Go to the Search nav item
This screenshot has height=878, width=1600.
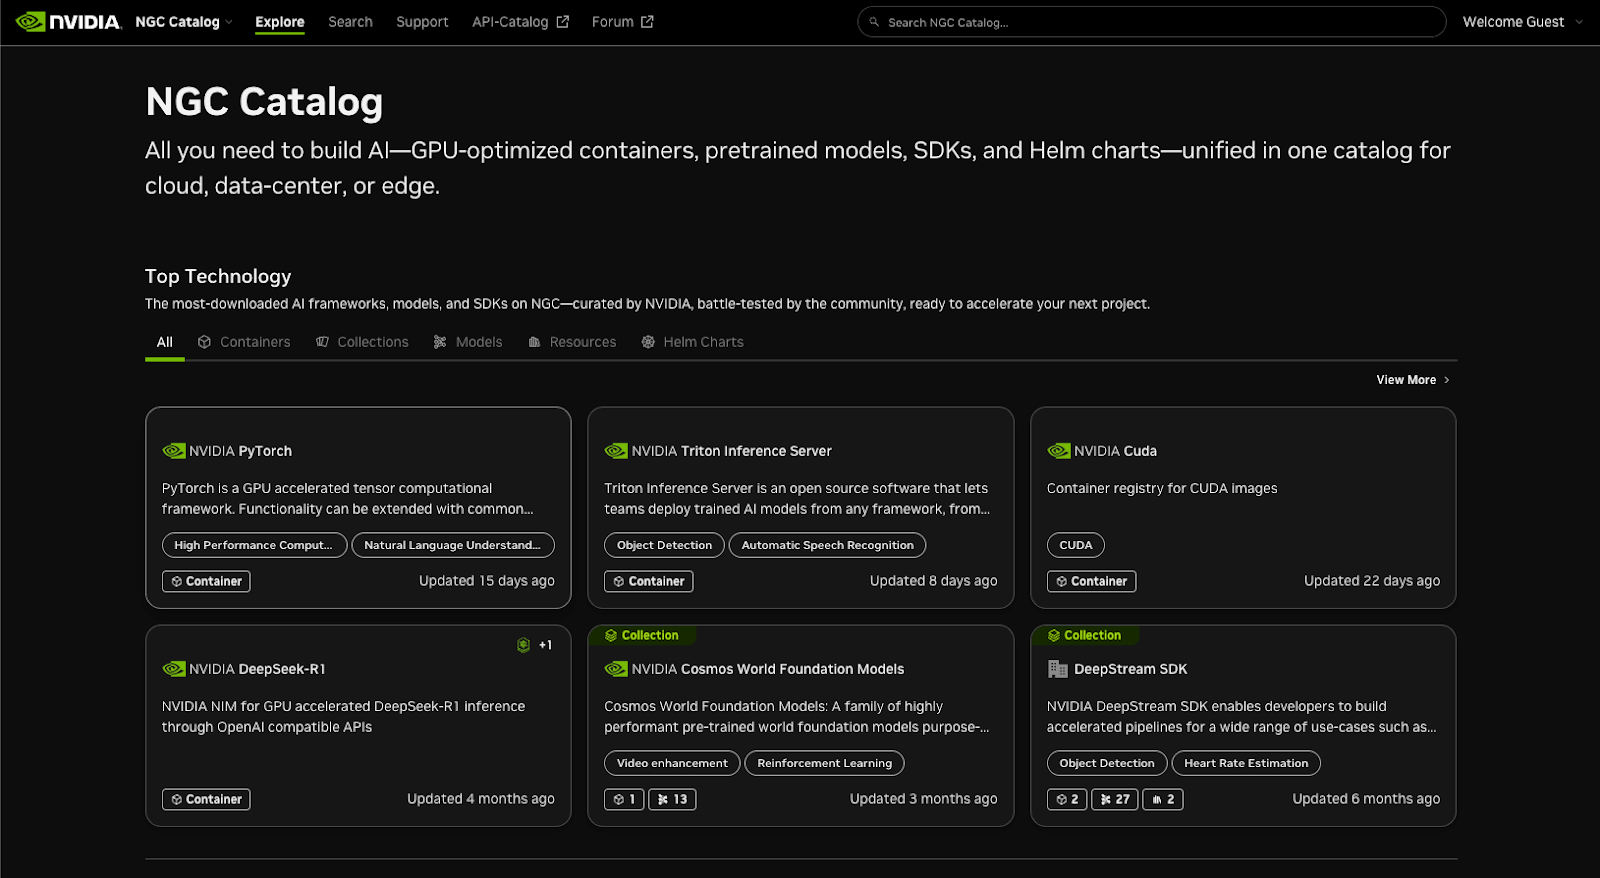pos(350,22)
